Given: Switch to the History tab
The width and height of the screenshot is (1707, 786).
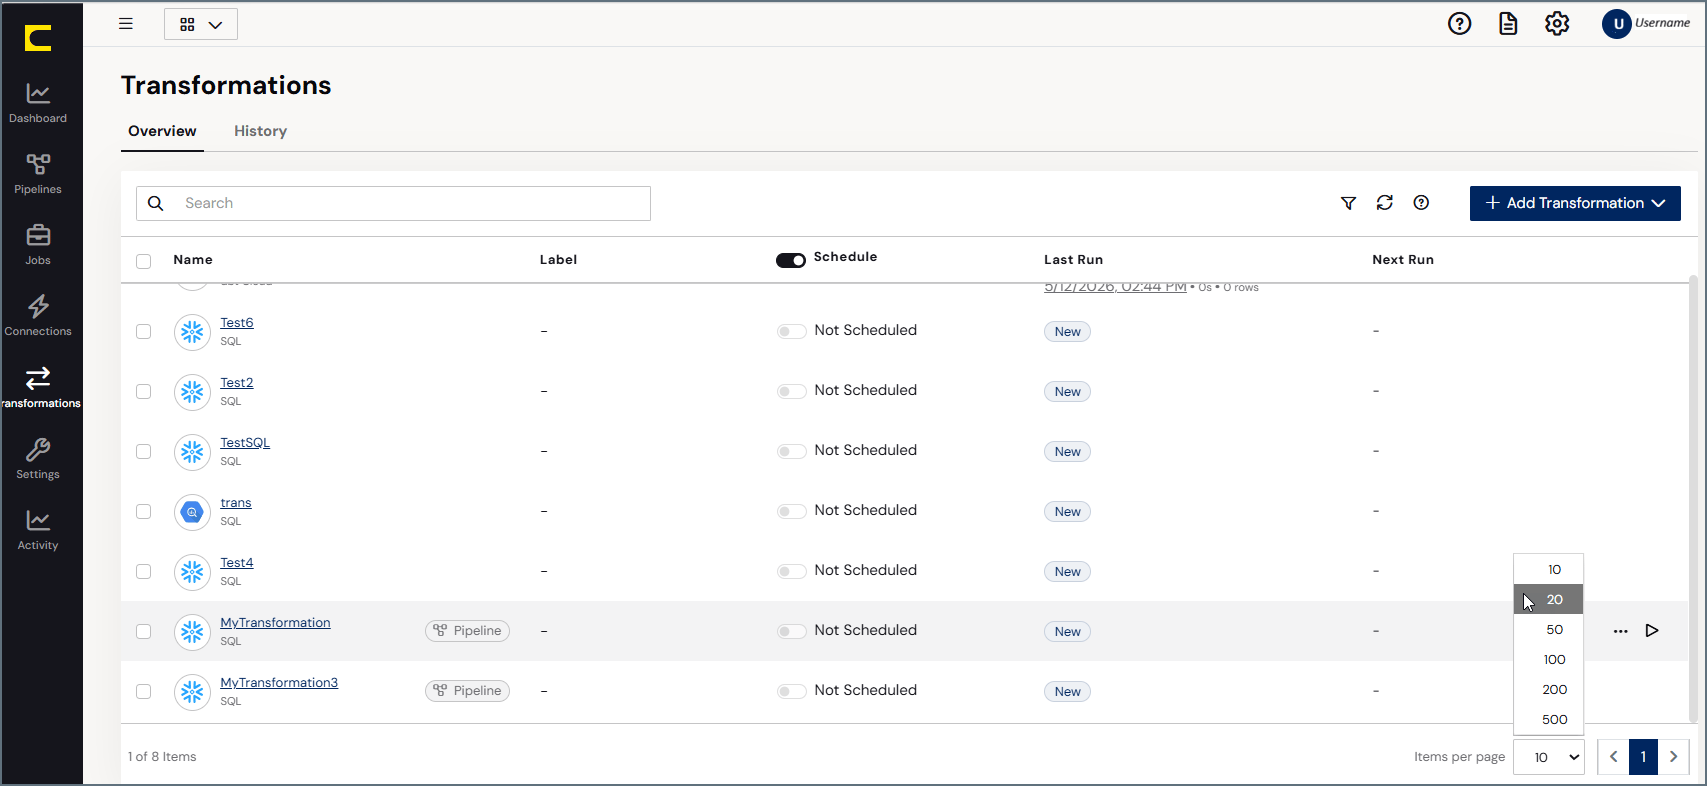Looking at the screenshot, I should (x=260, y=131).
